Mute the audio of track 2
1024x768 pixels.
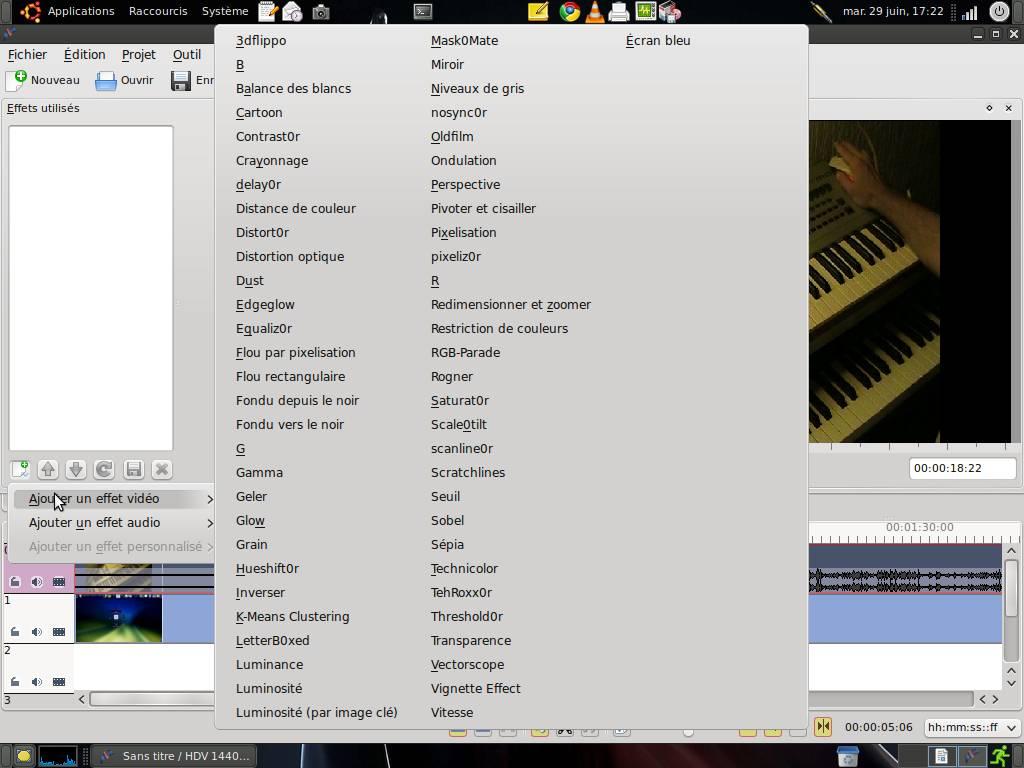(36, 682)
